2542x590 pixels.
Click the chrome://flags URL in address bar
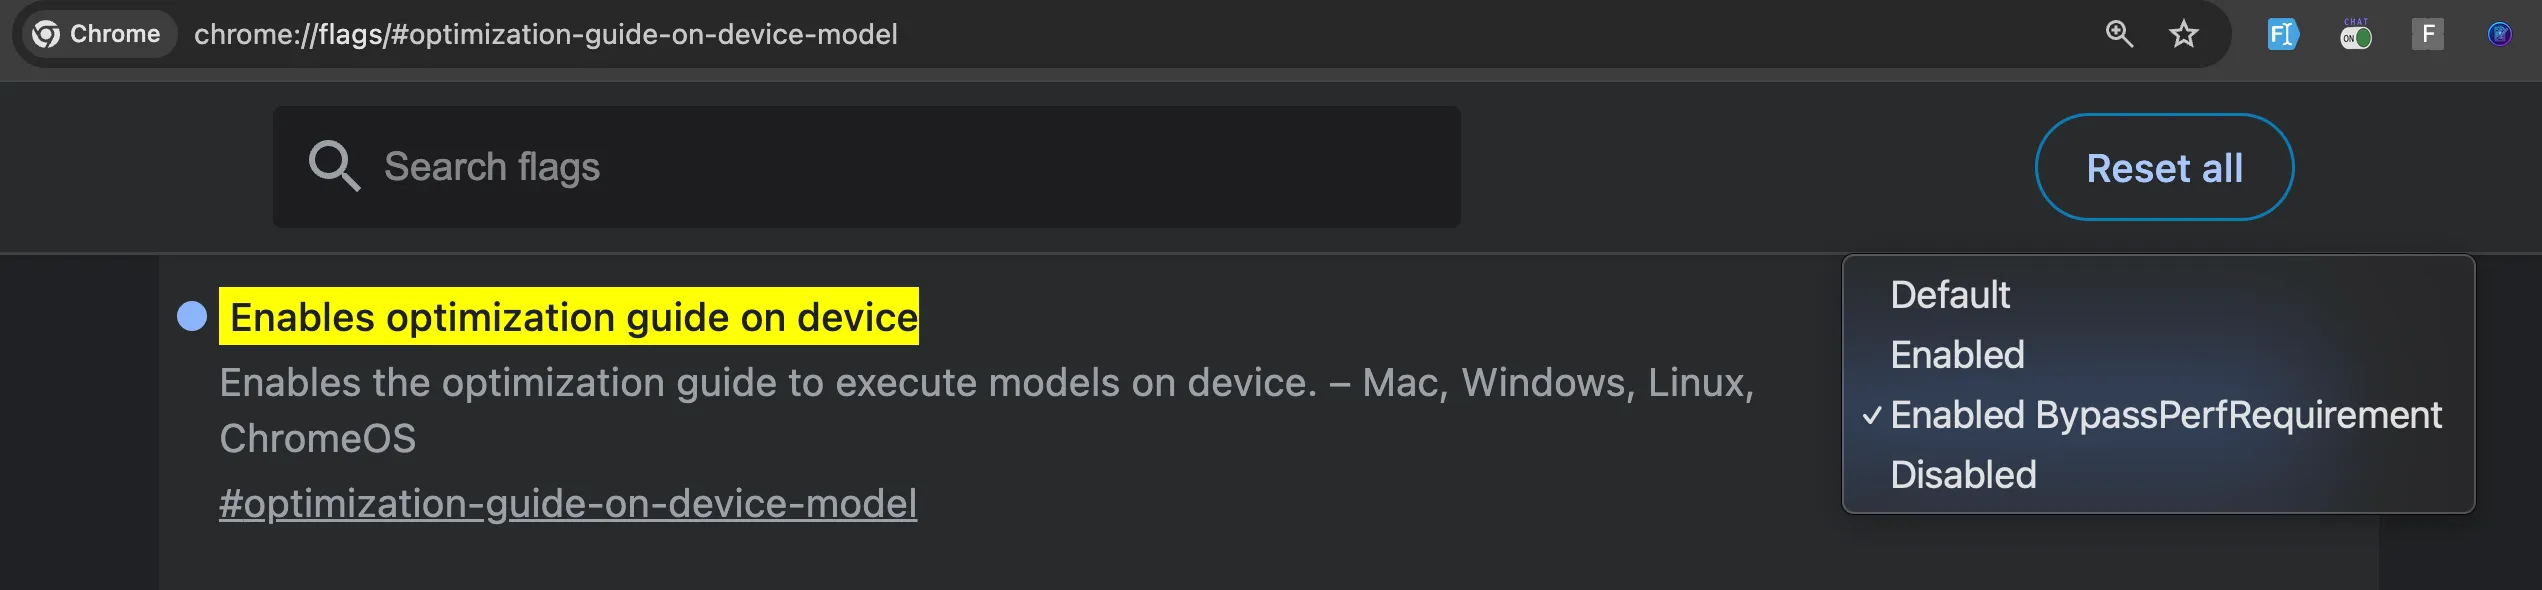click(546, 34)
